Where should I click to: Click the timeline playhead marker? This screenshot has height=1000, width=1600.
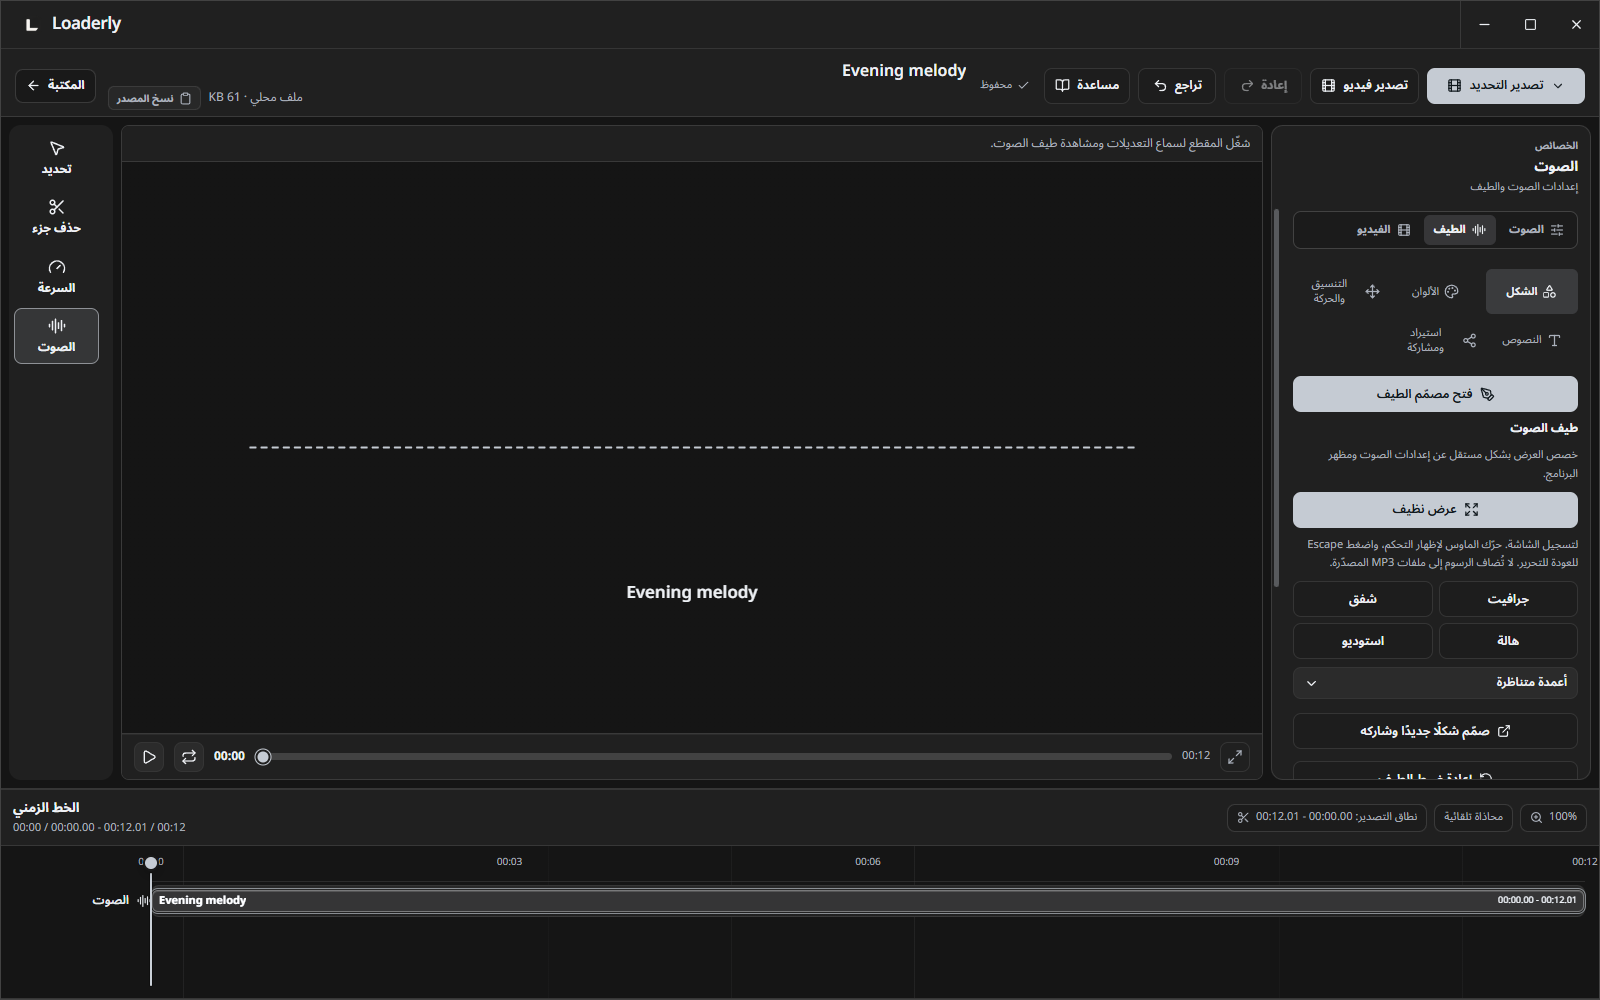[151, 862]
